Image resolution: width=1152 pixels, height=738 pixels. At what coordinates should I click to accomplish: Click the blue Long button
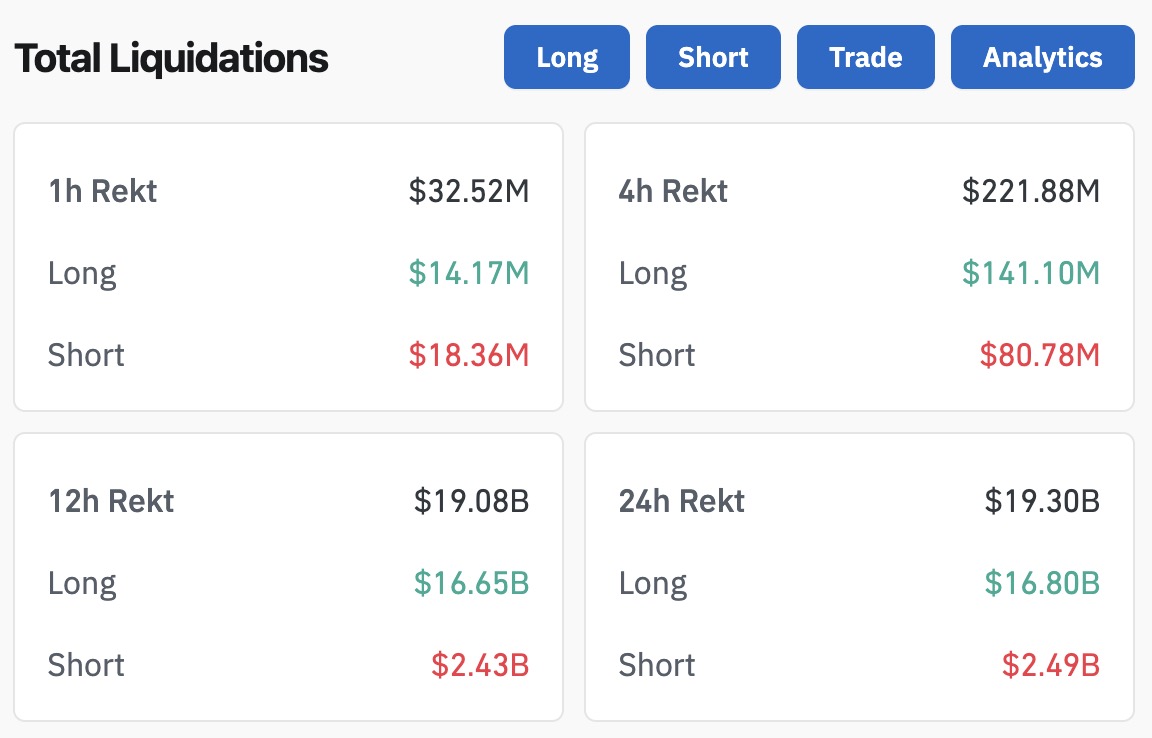pos(567,57)
